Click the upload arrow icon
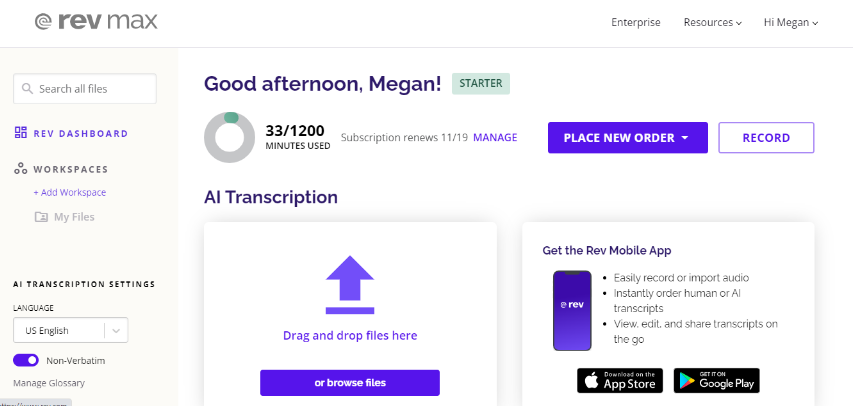 point(350,285)
